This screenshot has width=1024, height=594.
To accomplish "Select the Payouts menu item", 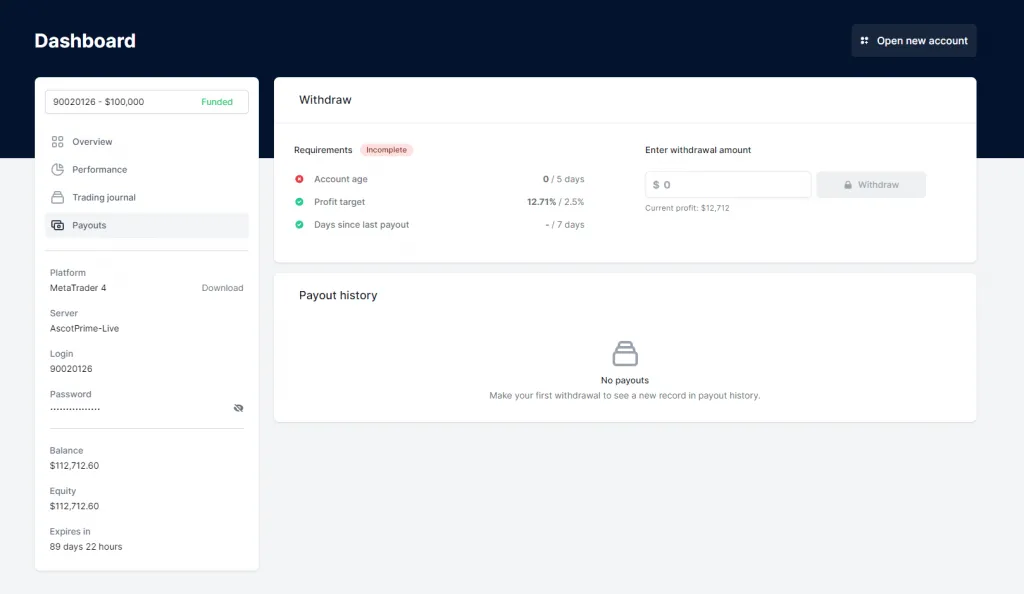I will [x=89, y=225].
